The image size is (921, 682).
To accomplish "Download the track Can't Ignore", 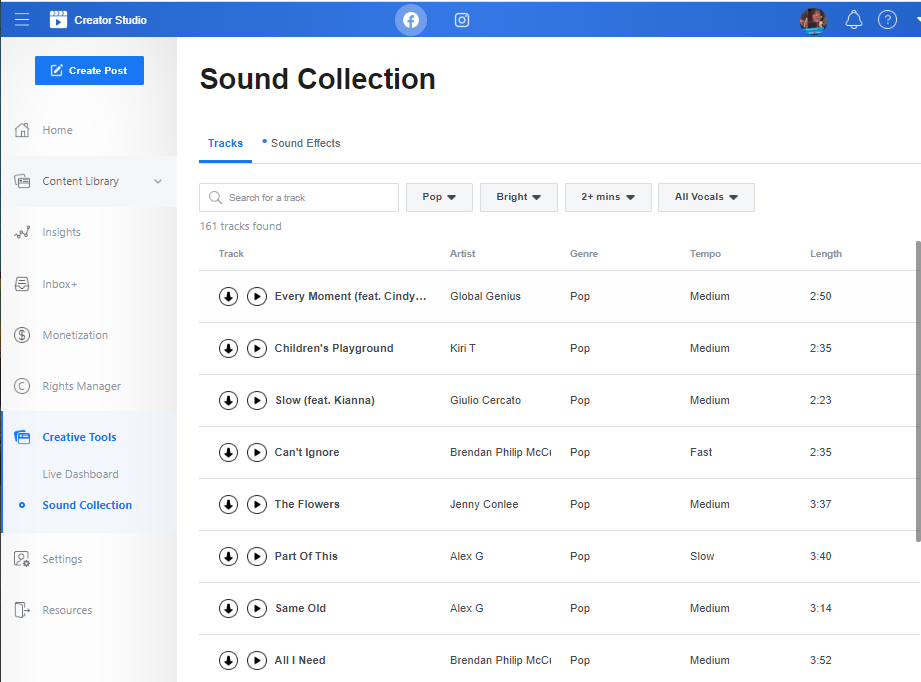I will coord(228,452).
